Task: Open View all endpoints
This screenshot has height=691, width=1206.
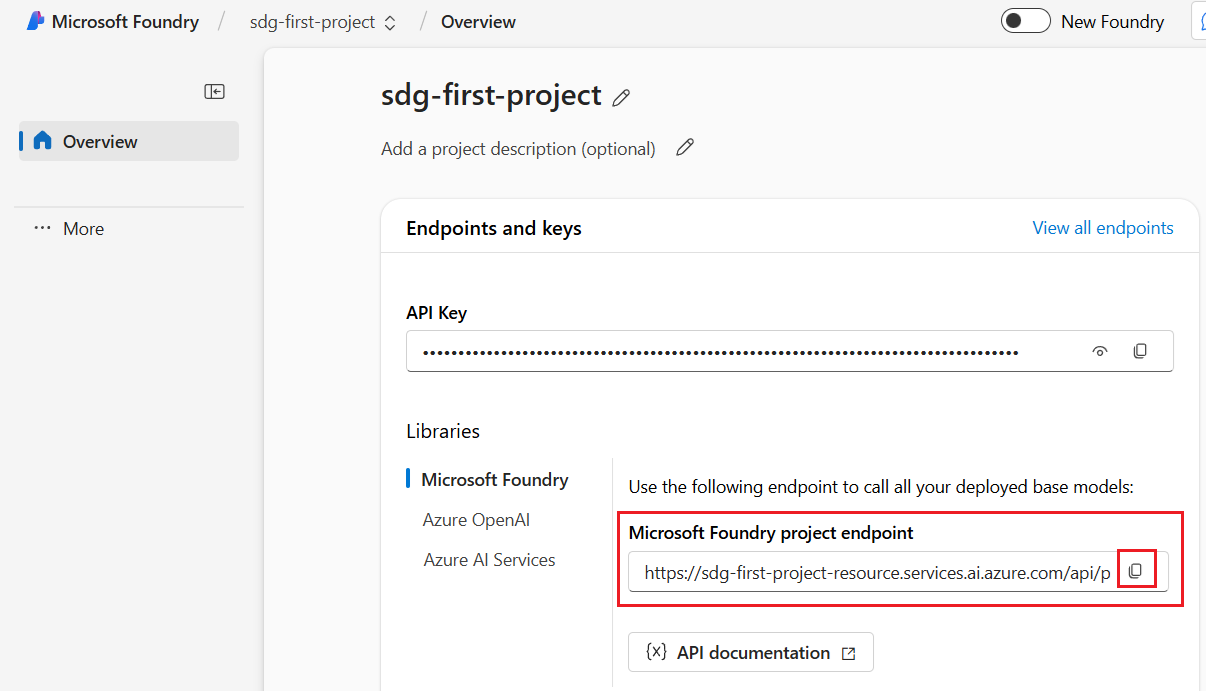Action: 1103,227
